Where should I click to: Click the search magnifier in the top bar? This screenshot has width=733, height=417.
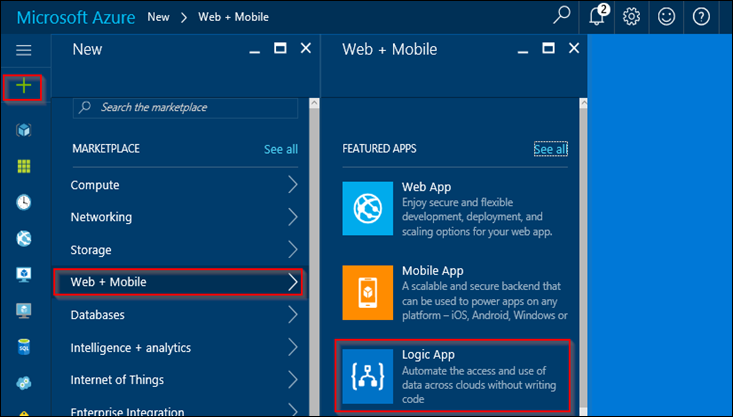pos(561,16)
